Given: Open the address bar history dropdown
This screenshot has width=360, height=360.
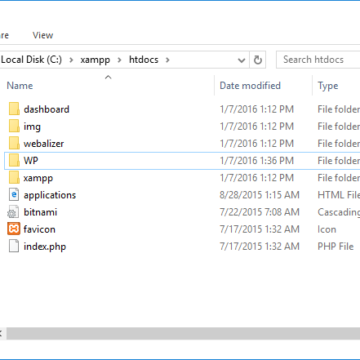Looking at the screenshot, I should coord(241,60).
